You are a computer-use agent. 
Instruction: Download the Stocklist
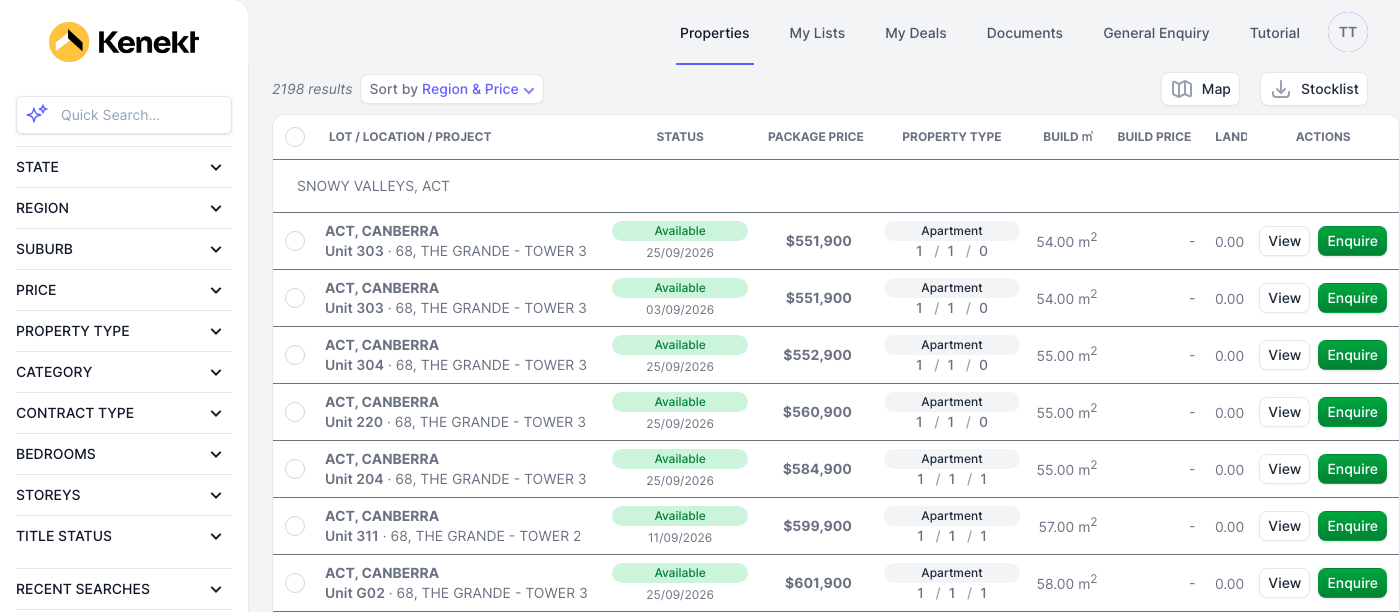(x=1315, y=89)
